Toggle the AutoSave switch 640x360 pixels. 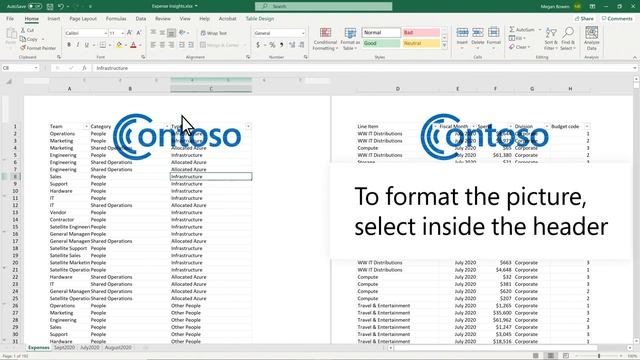[x=35, y=7]
